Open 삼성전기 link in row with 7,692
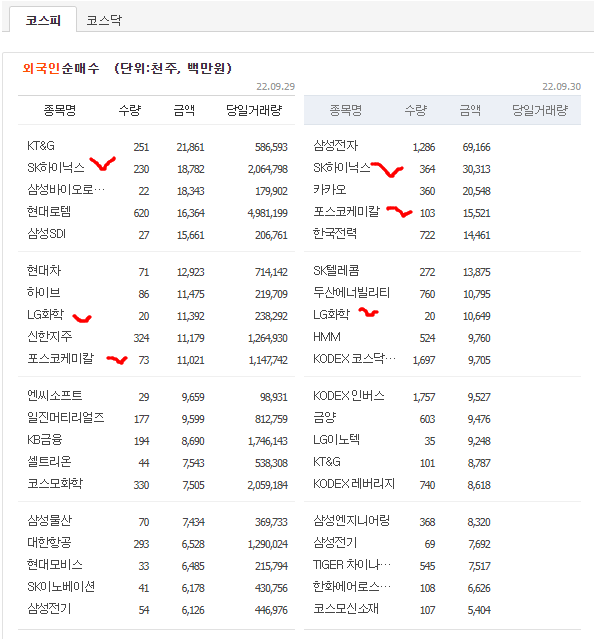594x639 pixels. tap(335, 543)
